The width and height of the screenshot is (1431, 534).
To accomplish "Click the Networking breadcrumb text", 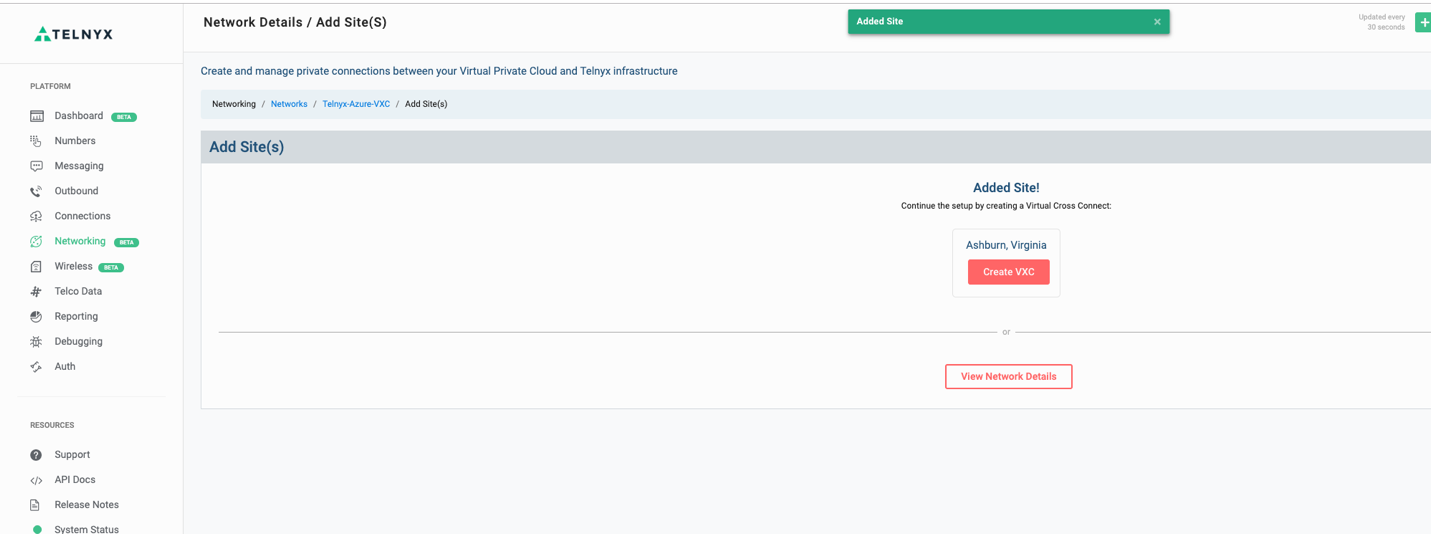I will [234, 104].
